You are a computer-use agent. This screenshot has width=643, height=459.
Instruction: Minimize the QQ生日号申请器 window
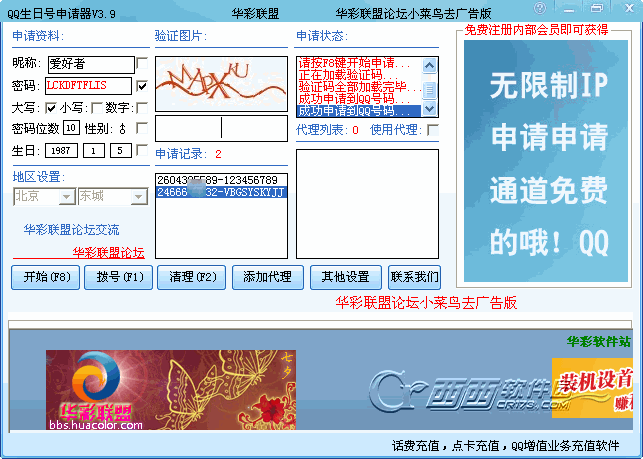tap(568, 9)
